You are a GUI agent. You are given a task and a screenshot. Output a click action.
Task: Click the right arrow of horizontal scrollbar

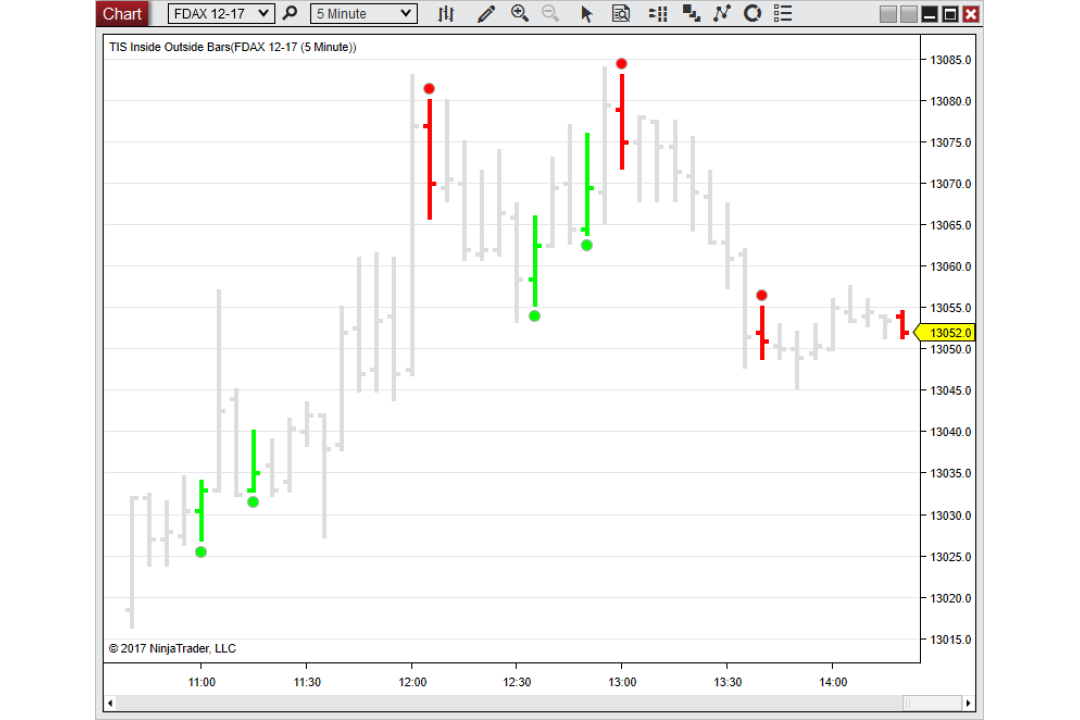tap(968, 703)
